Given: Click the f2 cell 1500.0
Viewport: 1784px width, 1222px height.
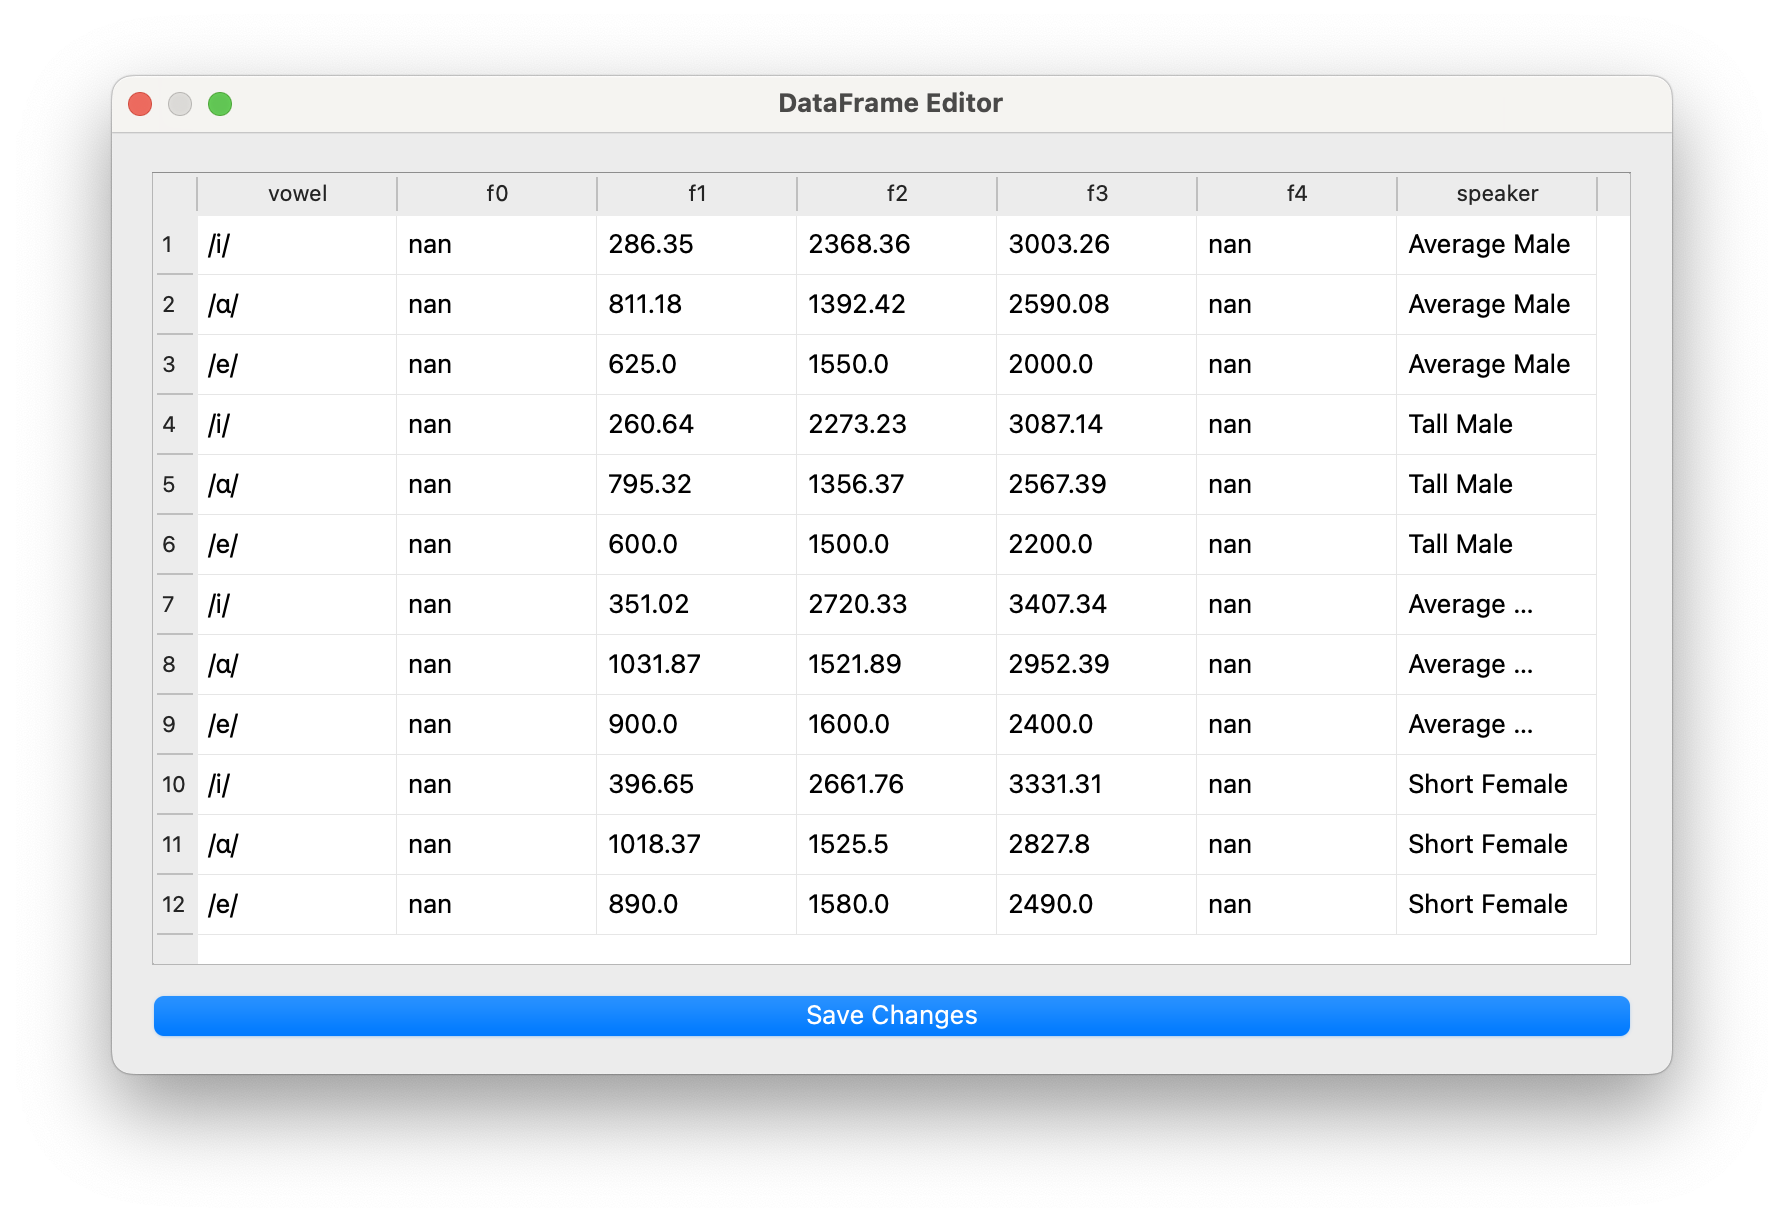Looking at the screenshot, I should click(x=897, y=545).
